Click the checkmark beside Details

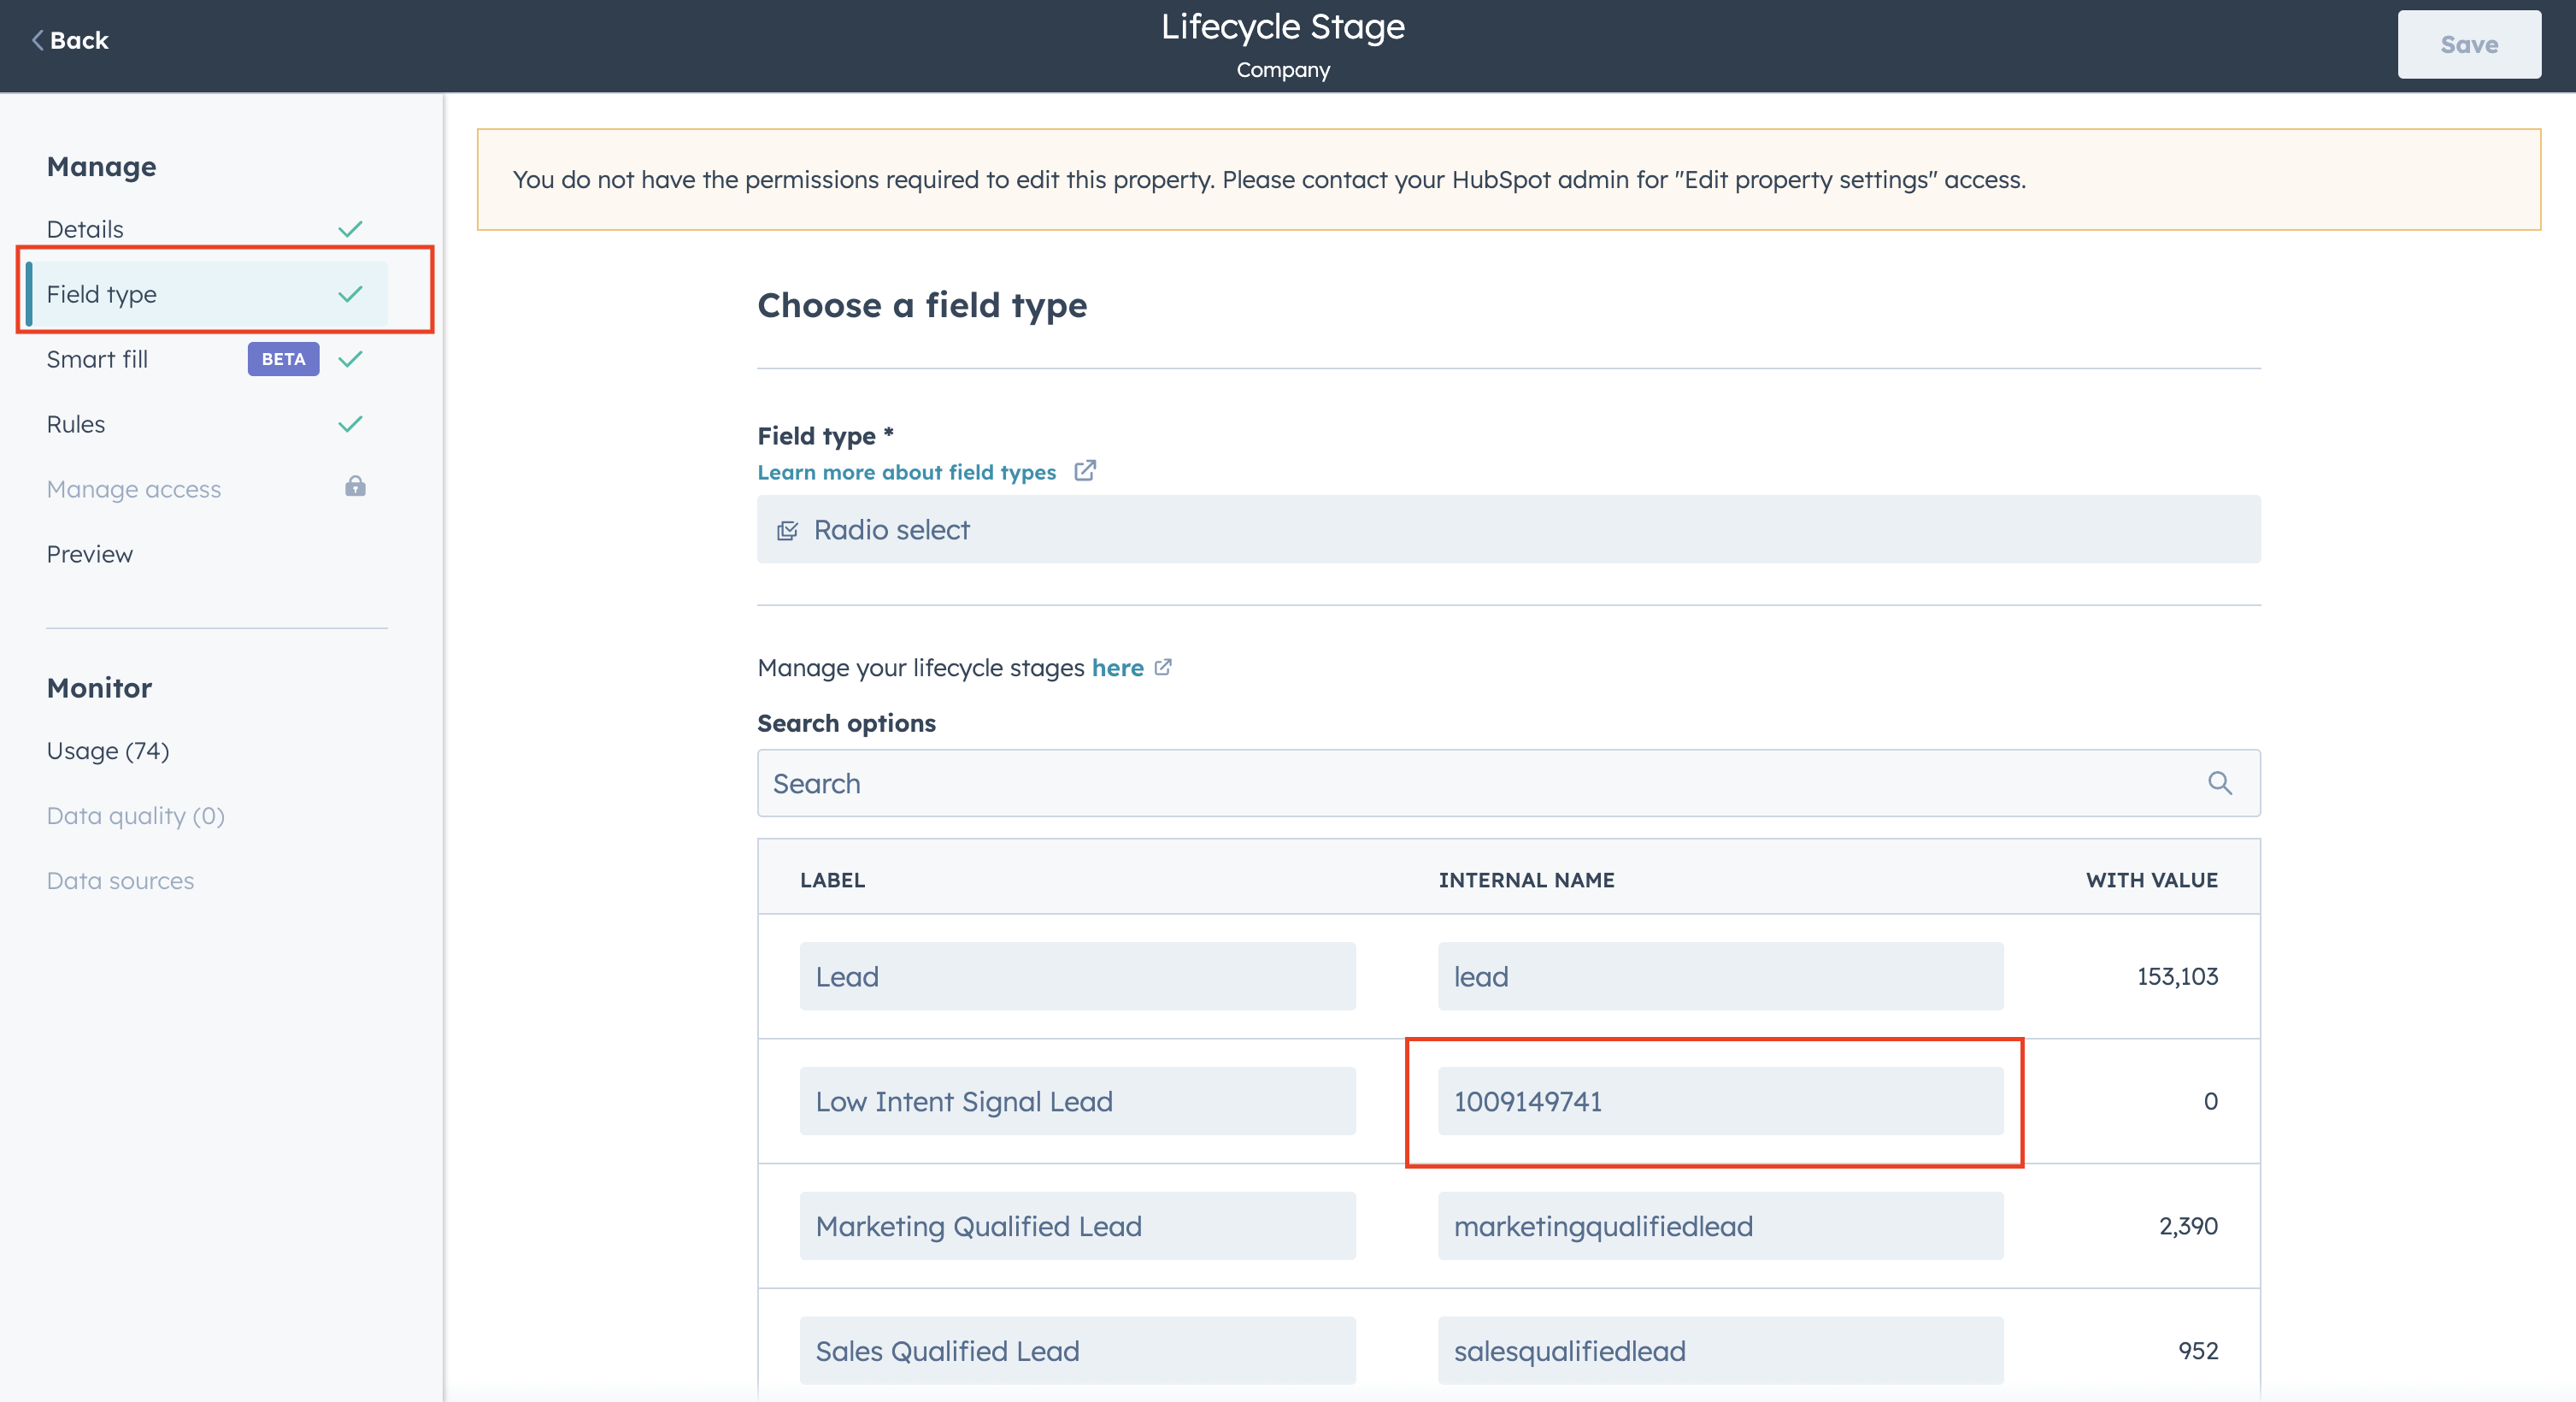(350, 229)
